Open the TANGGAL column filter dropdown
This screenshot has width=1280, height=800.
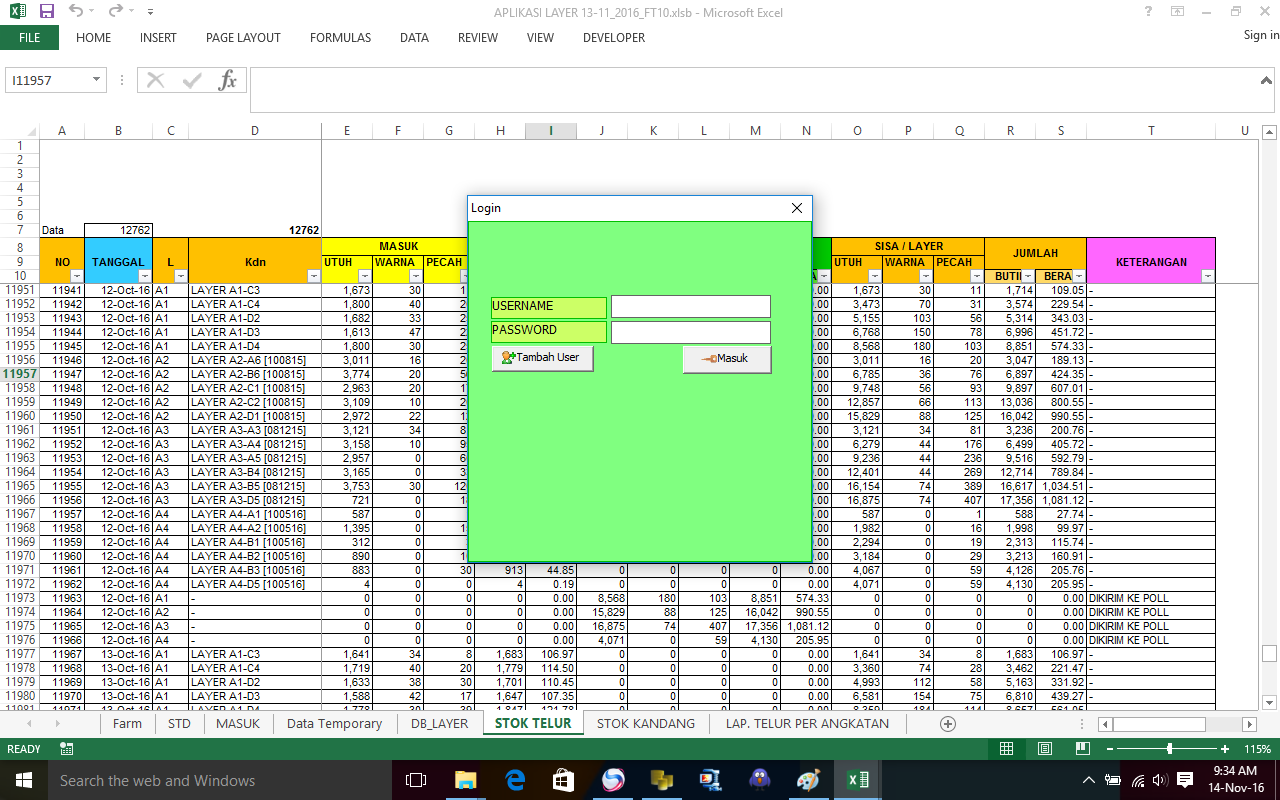click(x=146, y=277)
